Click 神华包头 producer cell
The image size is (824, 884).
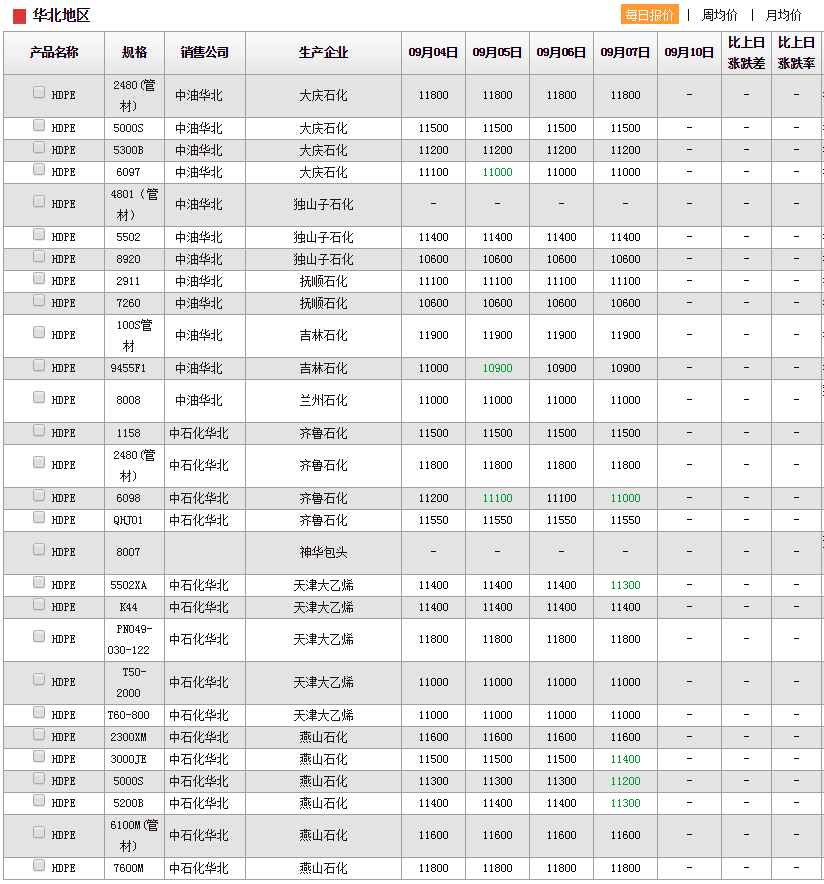[x=324, y=552]
